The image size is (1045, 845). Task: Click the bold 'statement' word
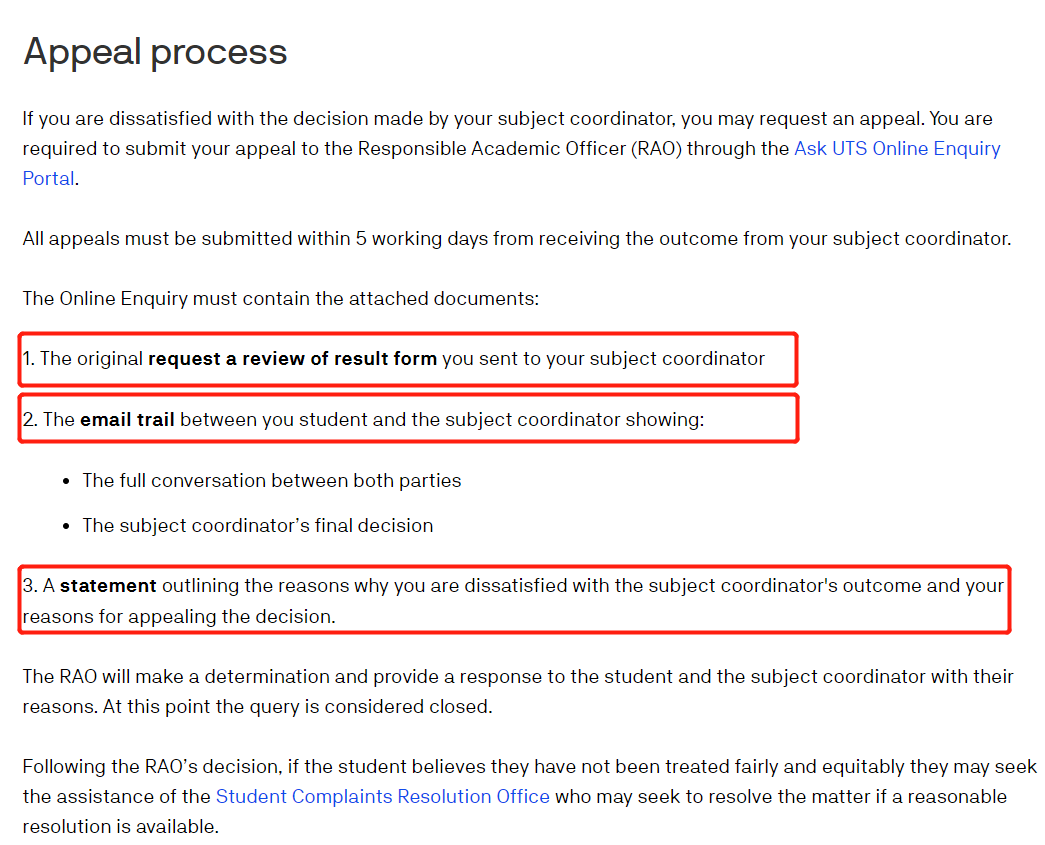(108, 586)
